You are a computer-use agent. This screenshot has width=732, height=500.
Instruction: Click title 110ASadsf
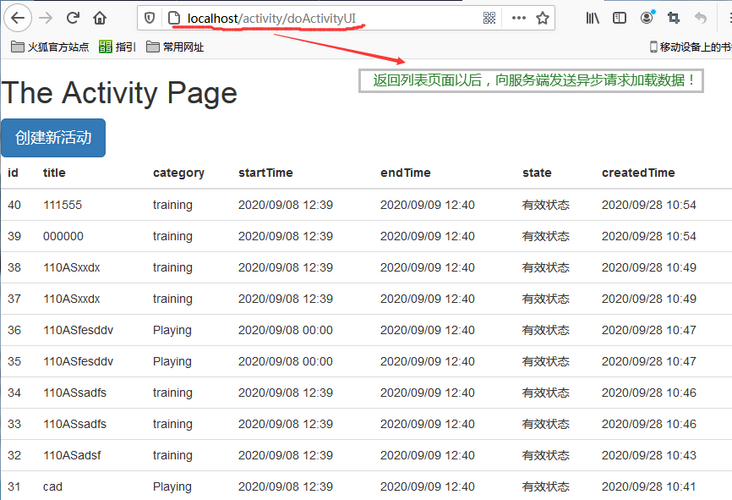72,455
